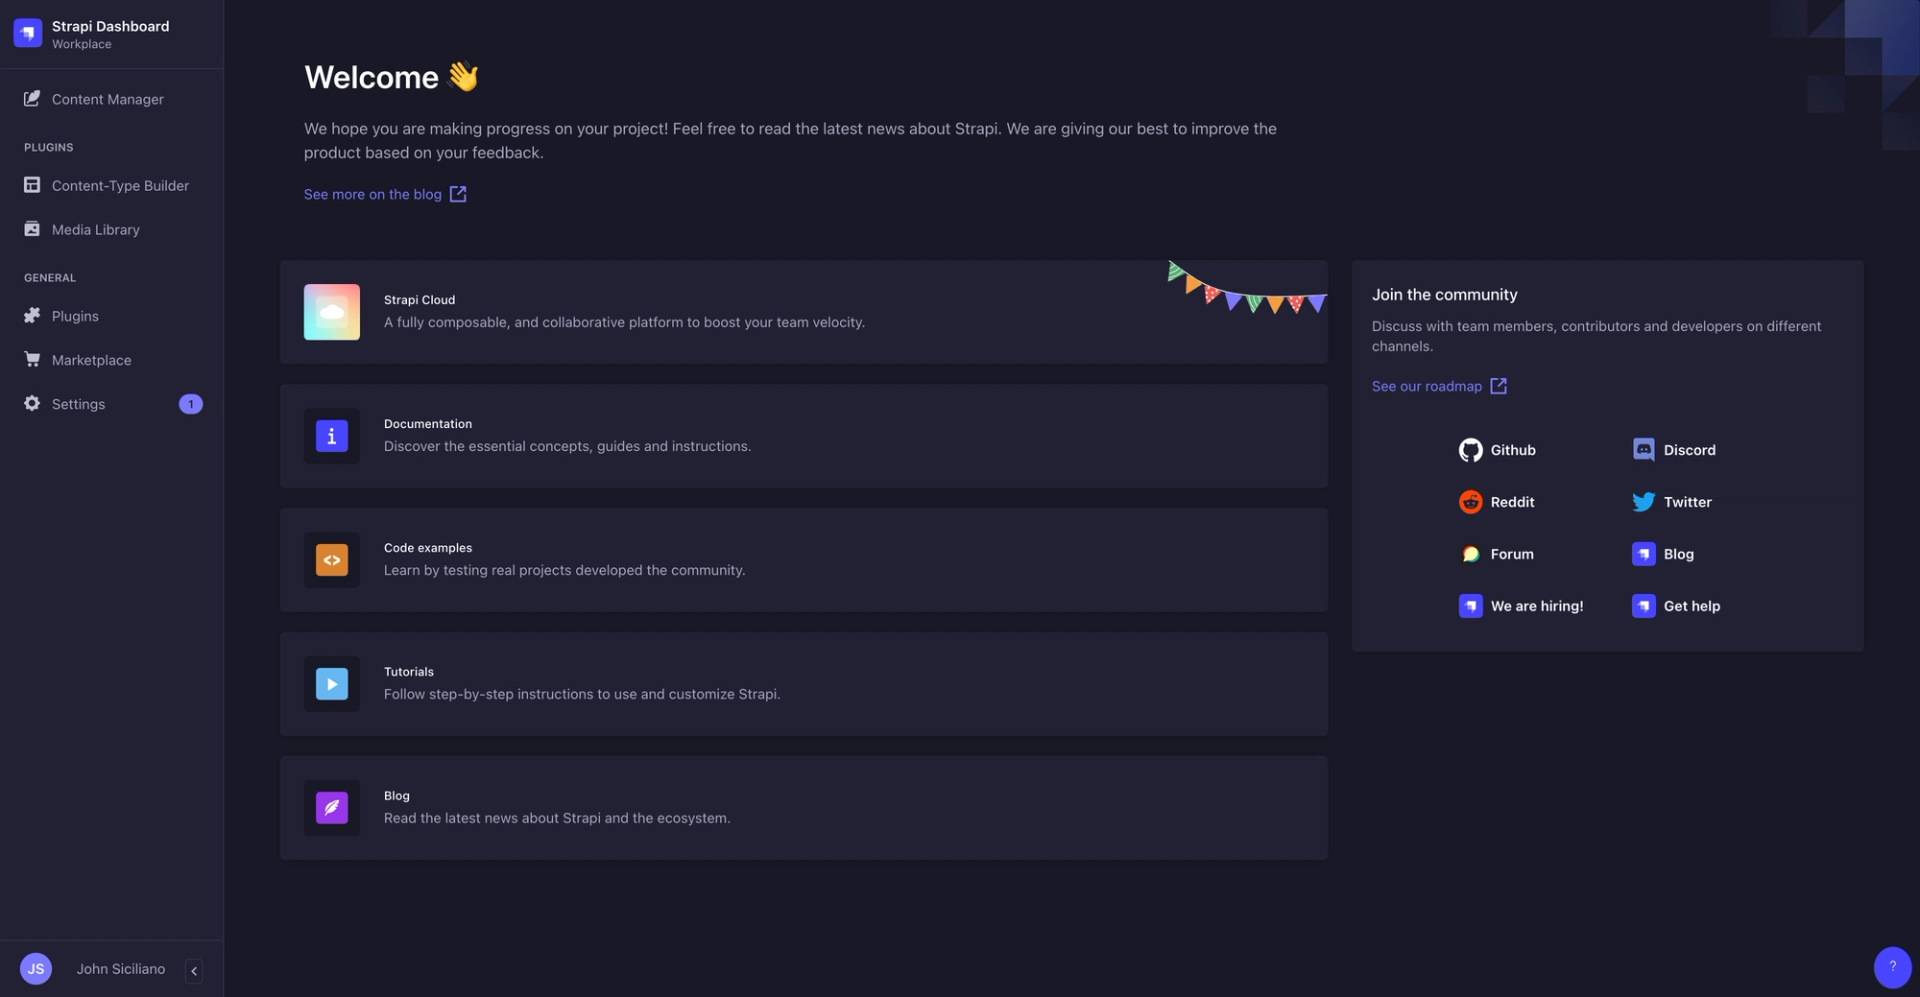The image size is (1920, 997).
Task: Open the Strapi Cloud card
Action: click(803, 311)
